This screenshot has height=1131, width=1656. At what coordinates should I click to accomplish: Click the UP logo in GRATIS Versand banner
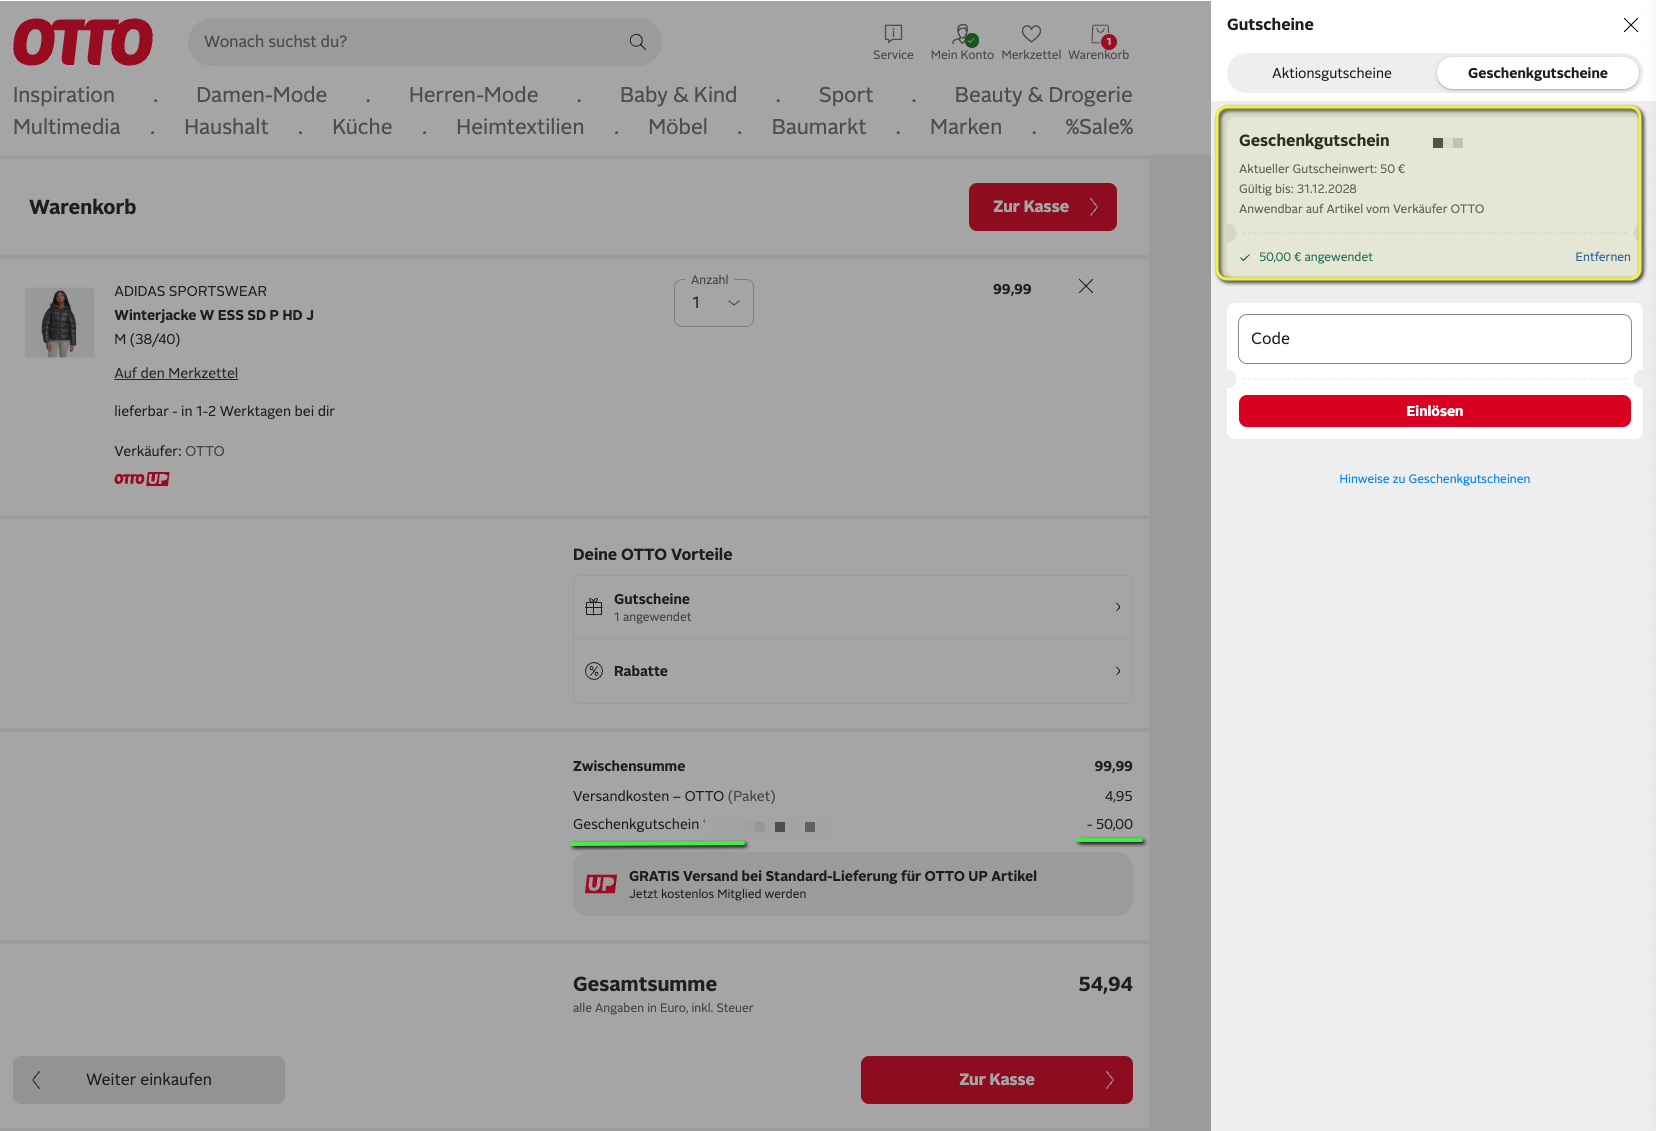(x=601, y=884)
